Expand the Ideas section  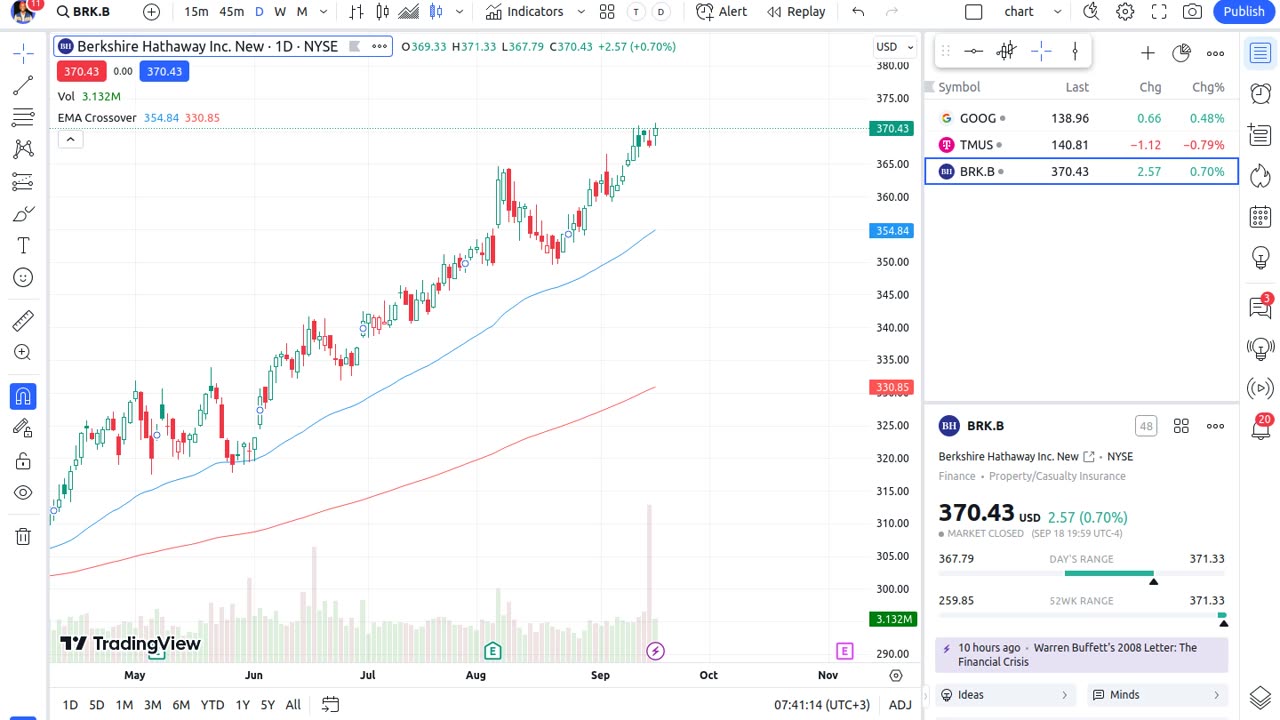1006,695
